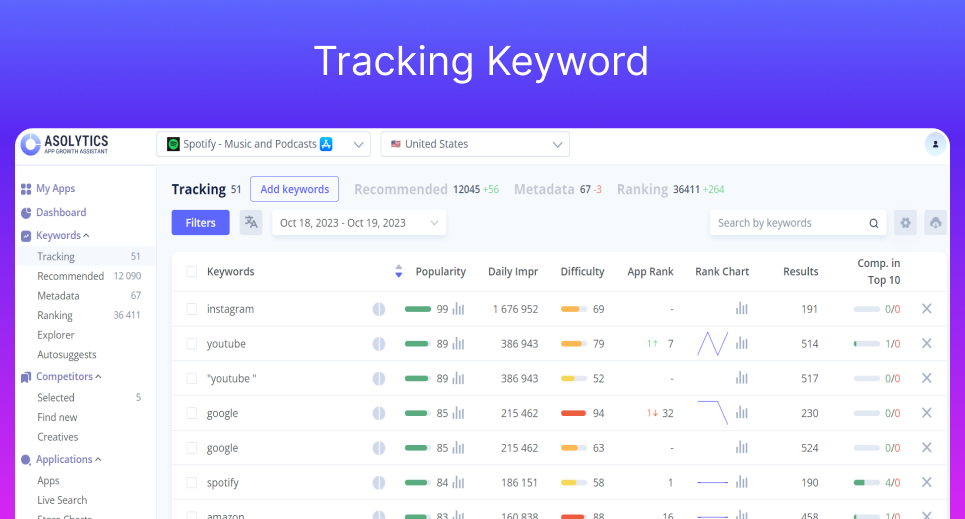
Task: Delete the google row with difficulty 94
Action: pyautogui.click(x=926, y=412)
